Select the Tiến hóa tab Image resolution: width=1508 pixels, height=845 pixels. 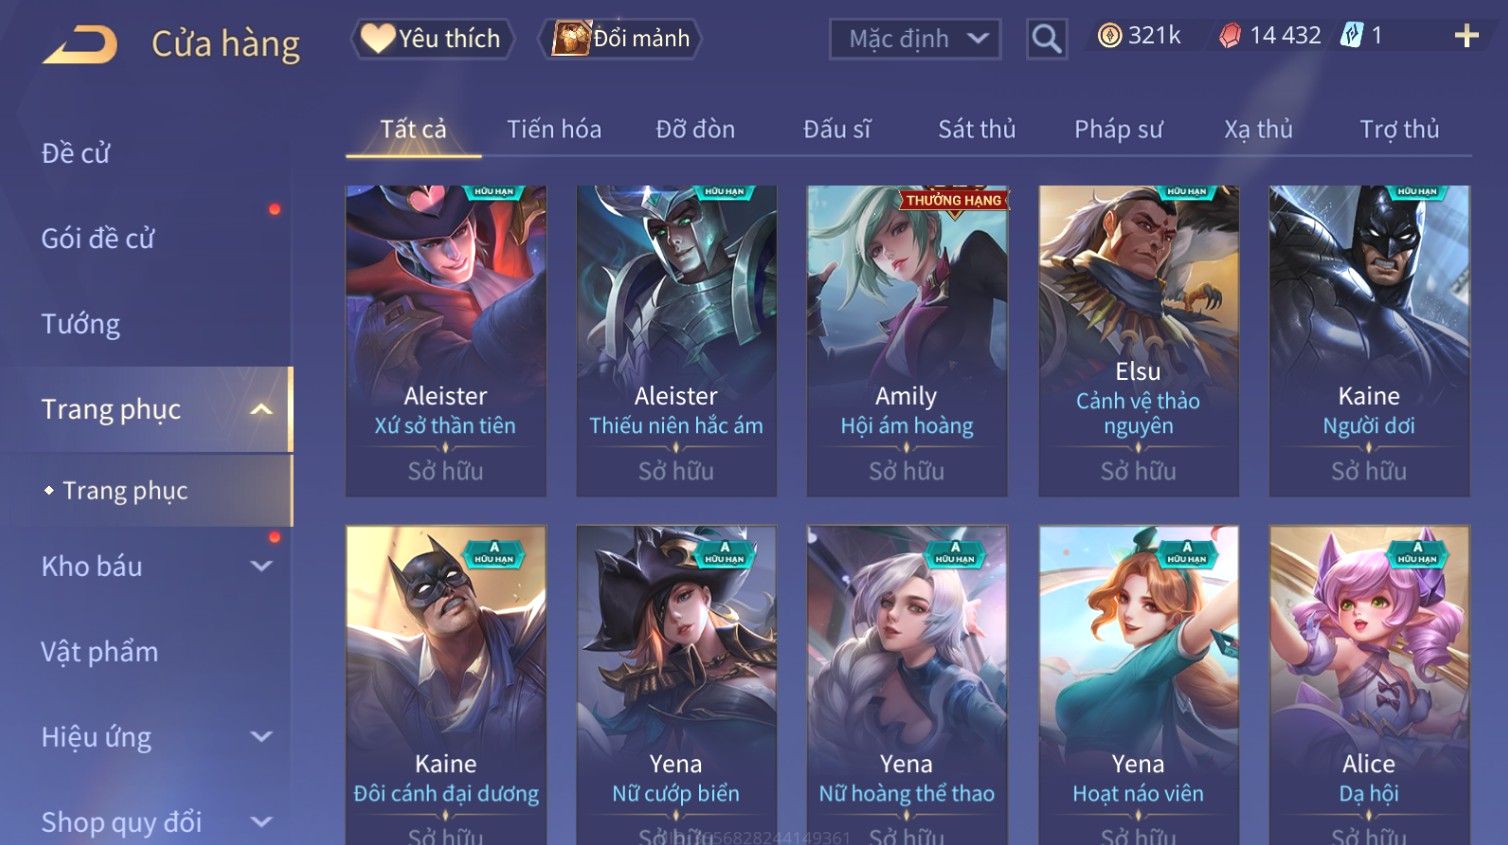click(x=554, y=129)
